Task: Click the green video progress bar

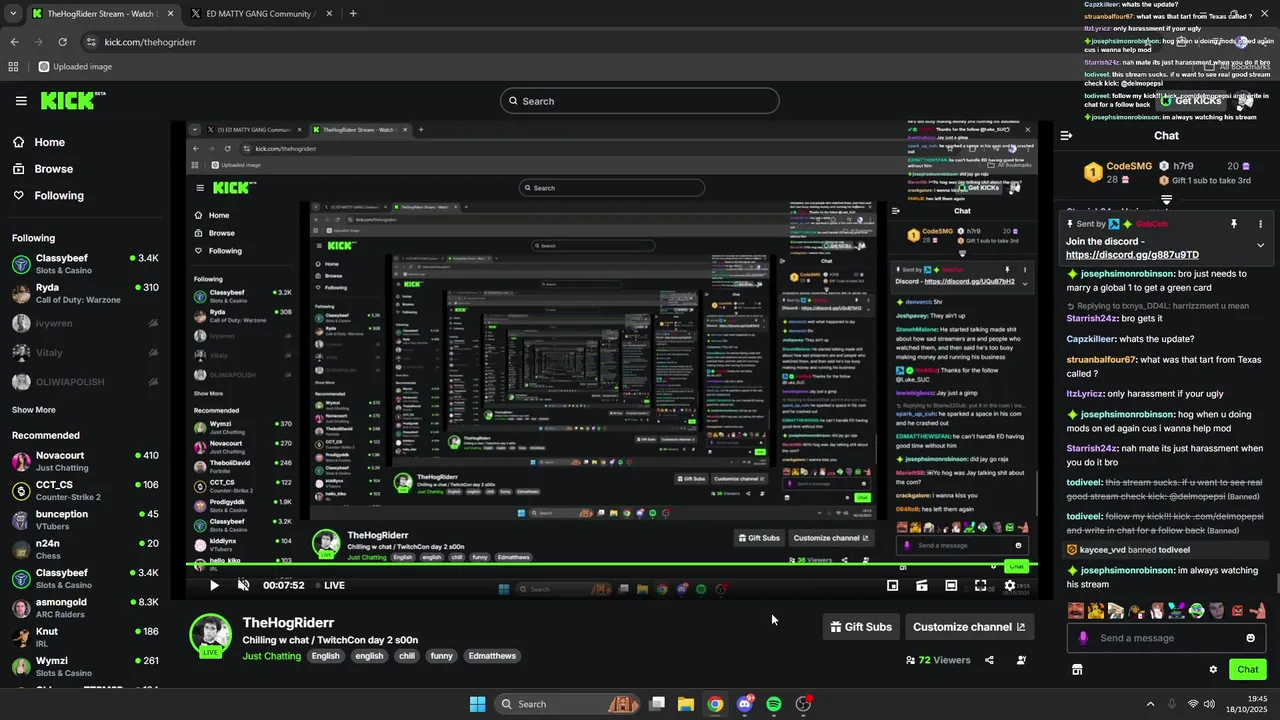Action: tap(612, 565)
